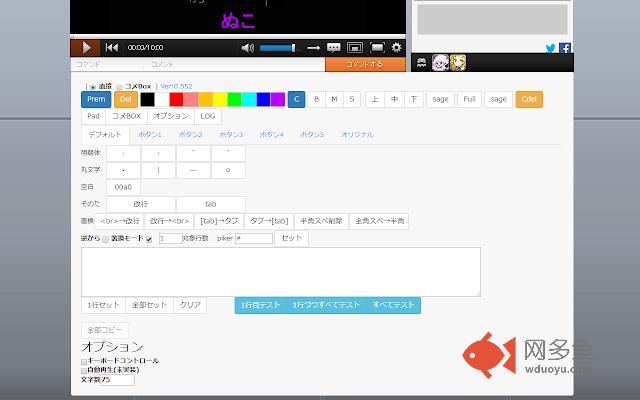Insert the 00a0 blank character
640x400 pixels.
tap(123, 187)
